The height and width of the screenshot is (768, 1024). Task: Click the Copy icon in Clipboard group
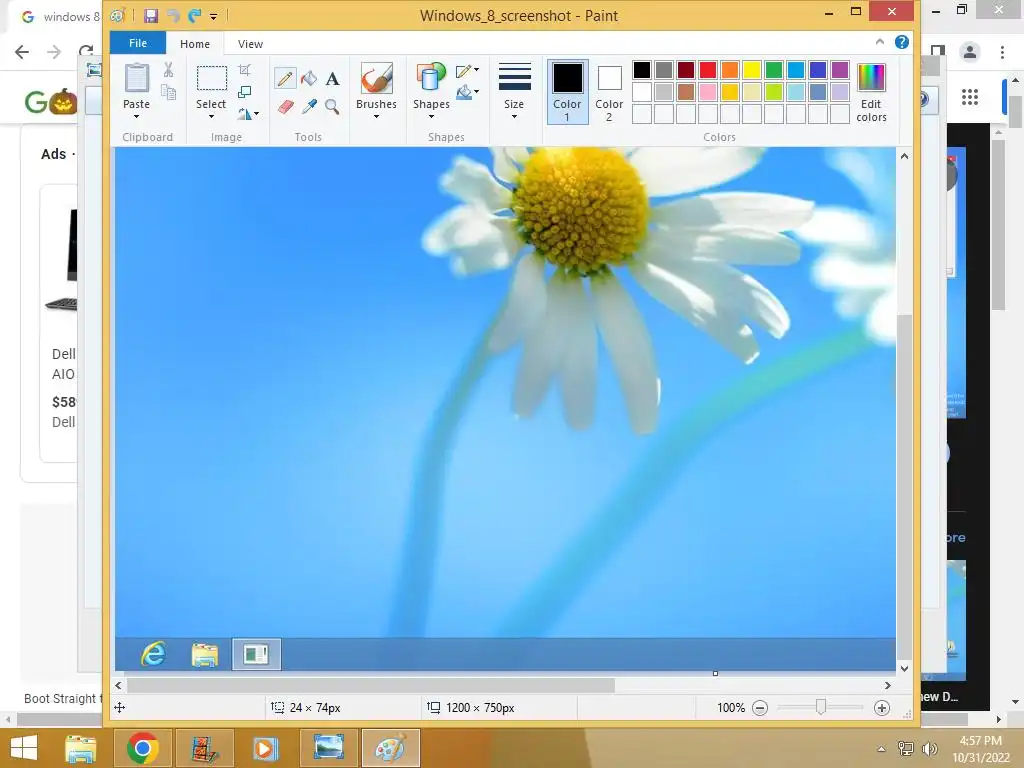click(x=168, y=92)
